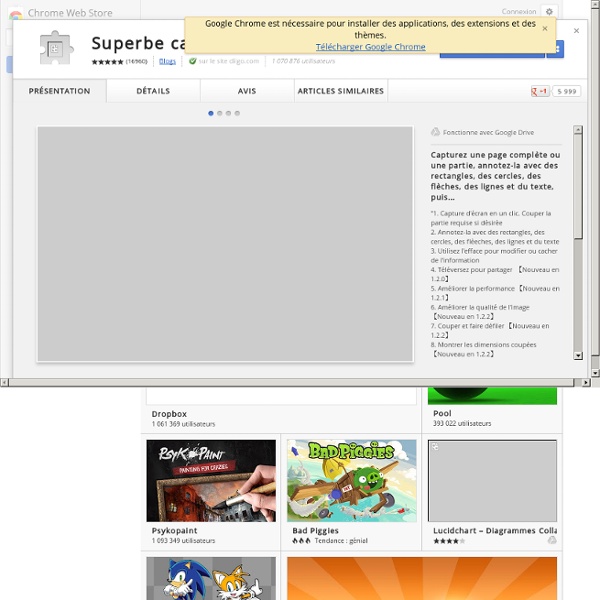Viewport: 600px width, 600px height.
Task: Click the 'Capturez une page complète' heading
Action: point(495,176)
